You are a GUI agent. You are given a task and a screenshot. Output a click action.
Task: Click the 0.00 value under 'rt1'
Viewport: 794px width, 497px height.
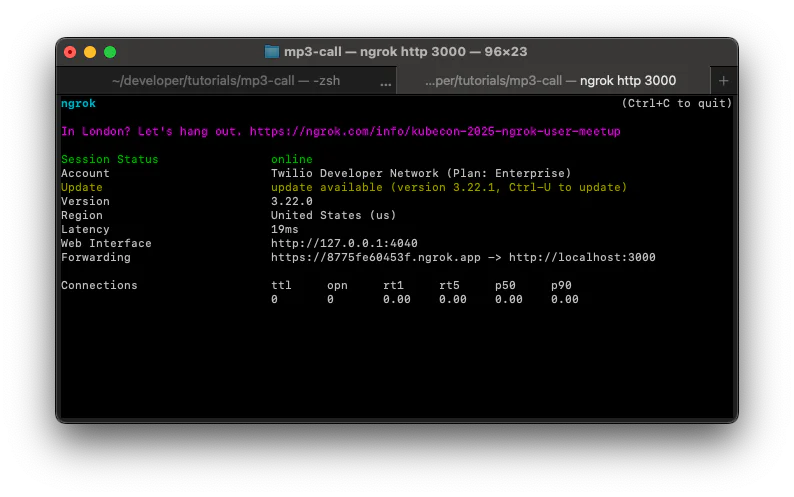[396, 299]
